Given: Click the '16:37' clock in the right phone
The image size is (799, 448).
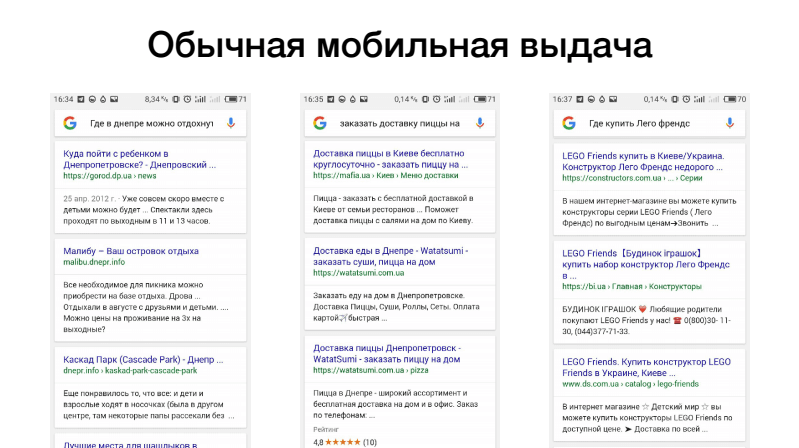Looking at the screenshot, I should (563, 99).
